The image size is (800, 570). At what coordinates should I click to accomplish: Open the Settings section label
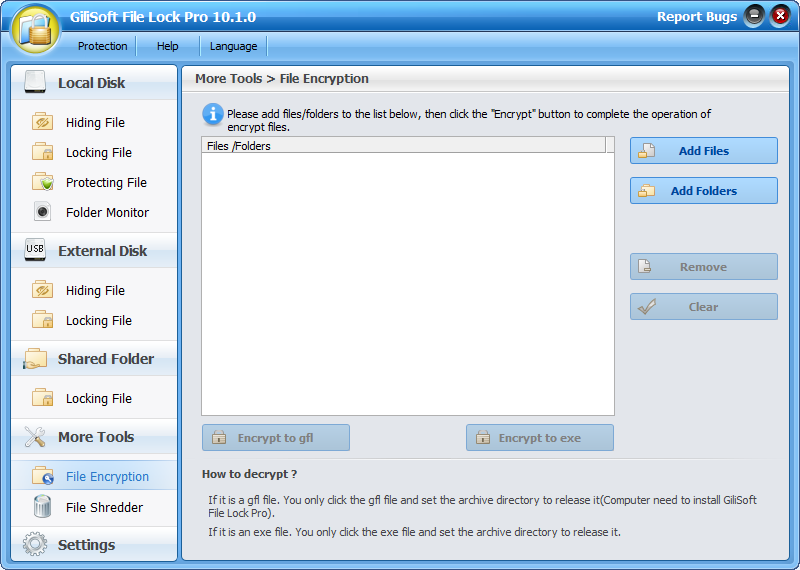[x=86, y=545]
